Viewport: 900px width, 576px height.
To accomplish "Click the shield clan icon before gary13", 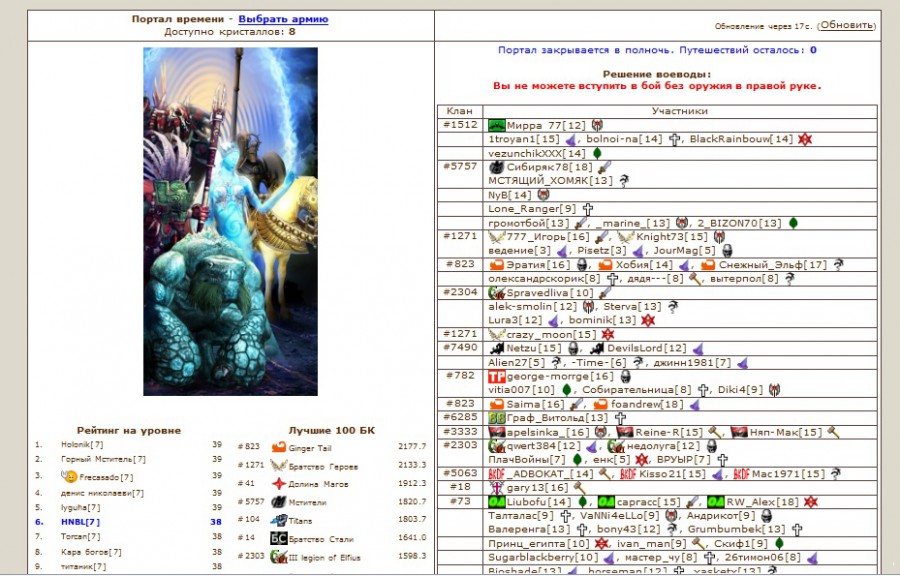I will coord(496,488).
